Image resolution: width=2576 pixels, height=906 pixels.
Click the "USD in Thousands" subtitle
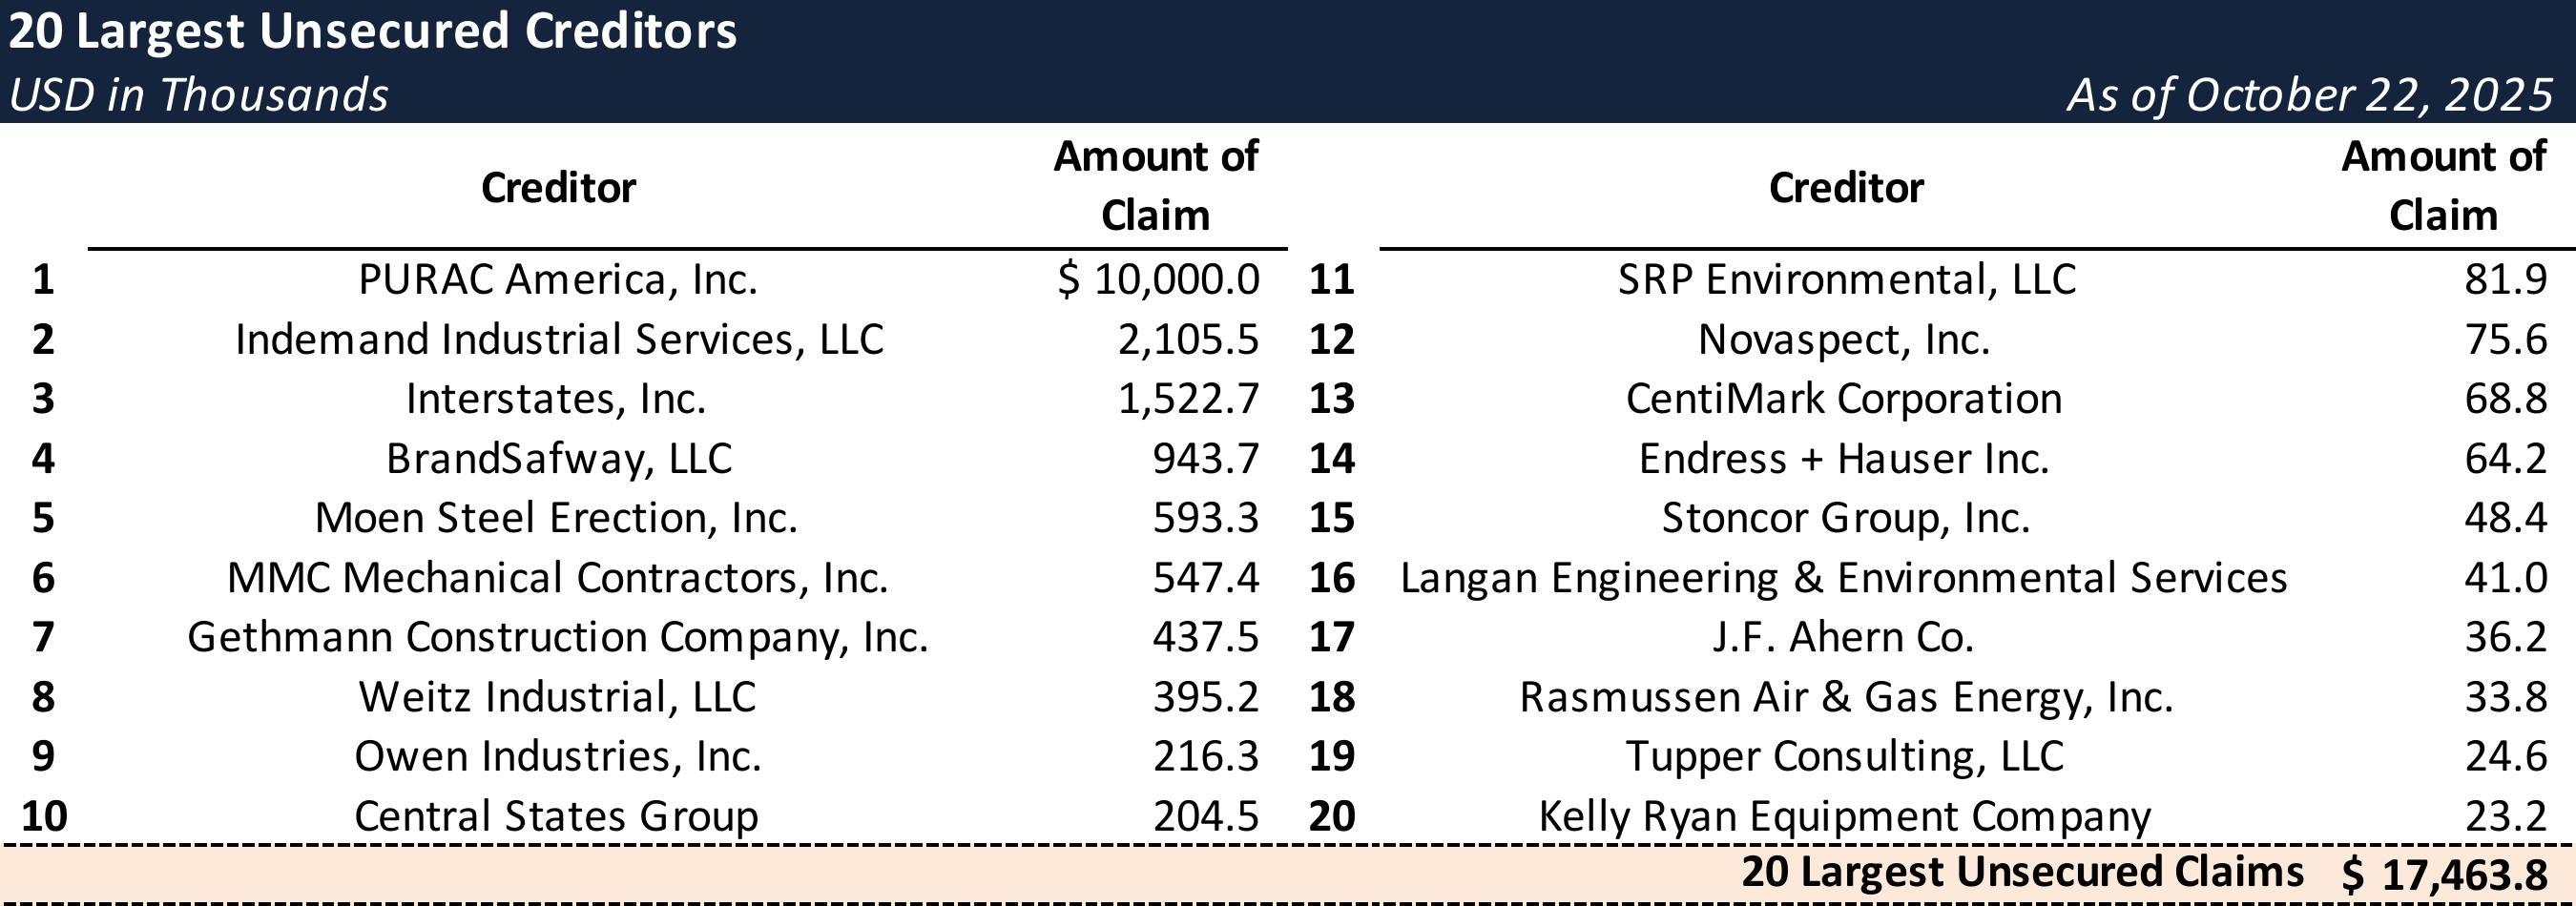pyautogui.click(x=198, y=95)
